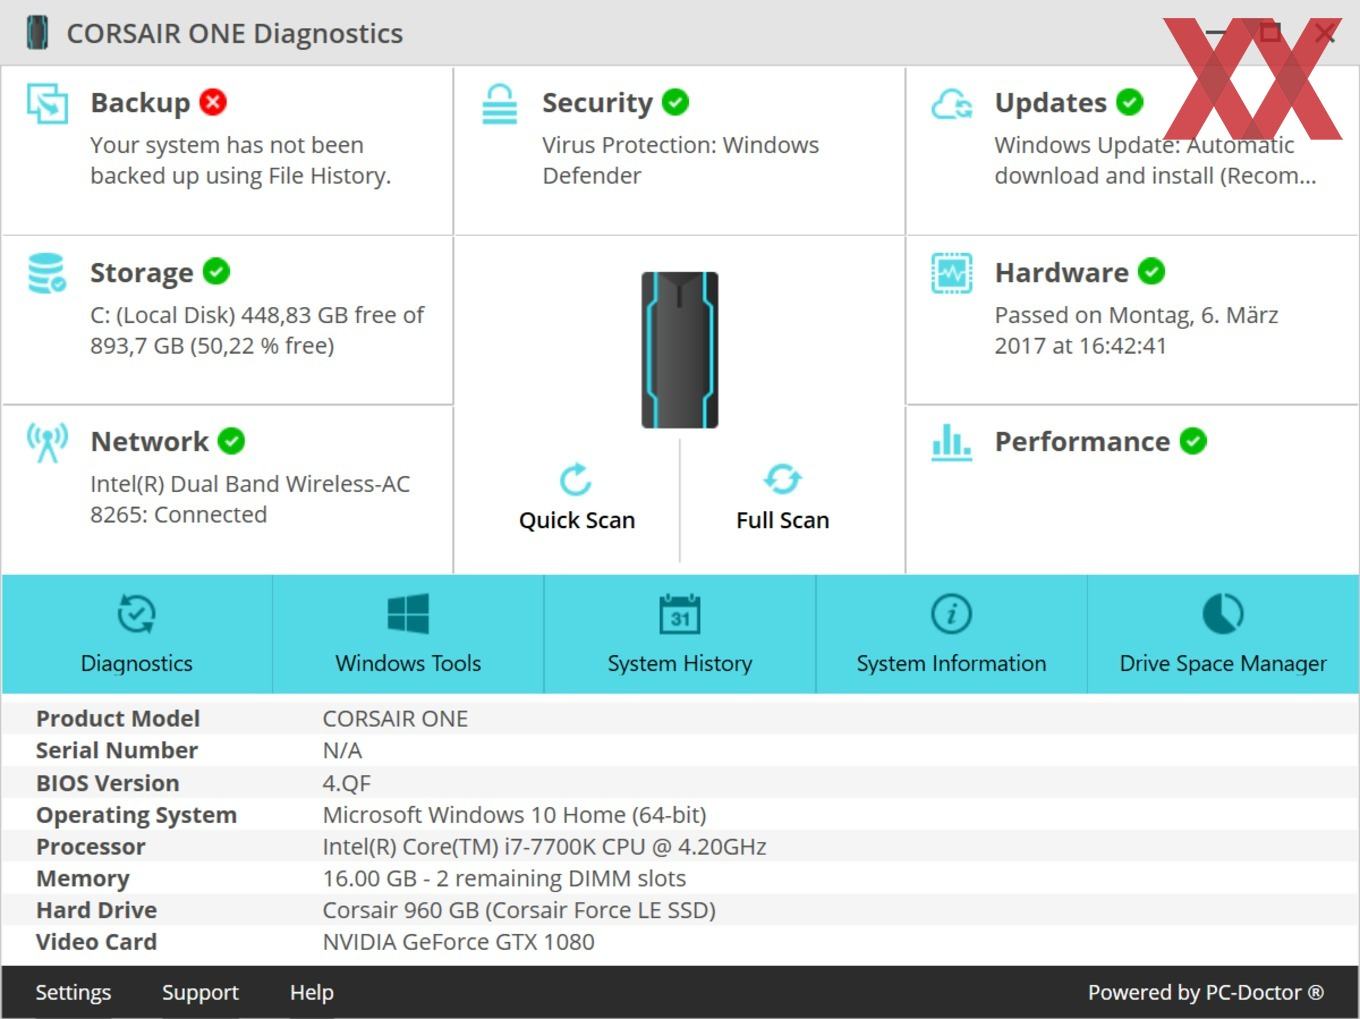Click the green Updates status checkmark
1360x1019 pixels.
1130,102
